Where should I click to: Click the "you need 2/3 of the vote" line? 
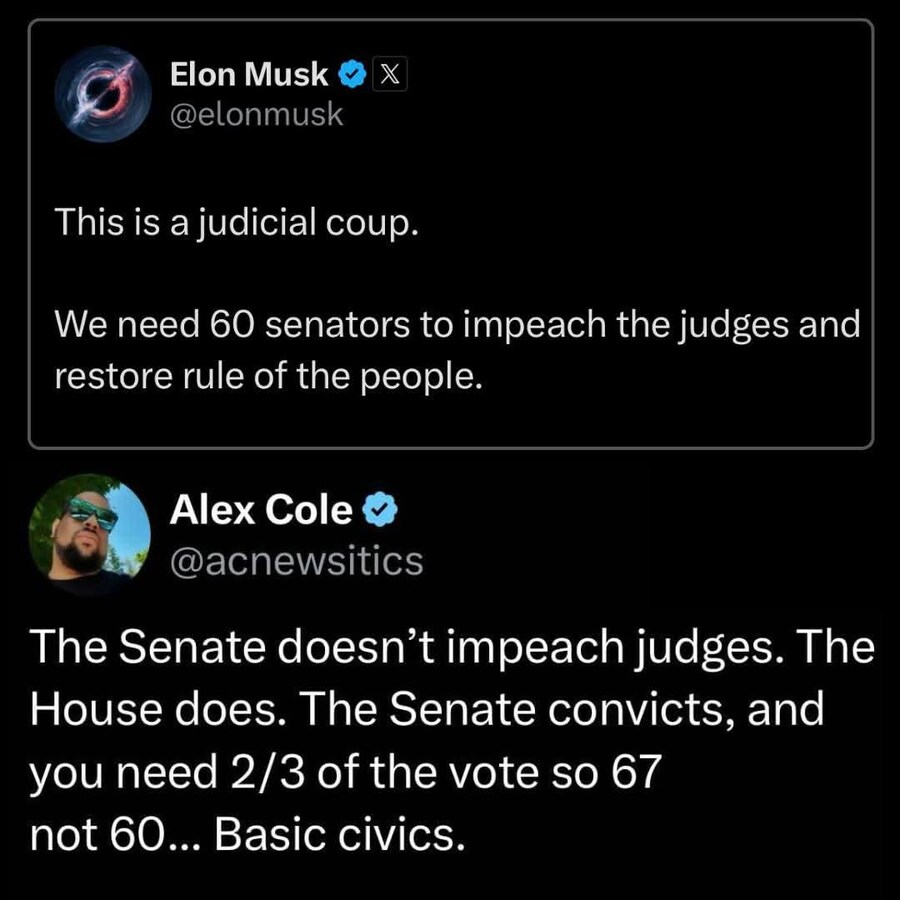347,773
